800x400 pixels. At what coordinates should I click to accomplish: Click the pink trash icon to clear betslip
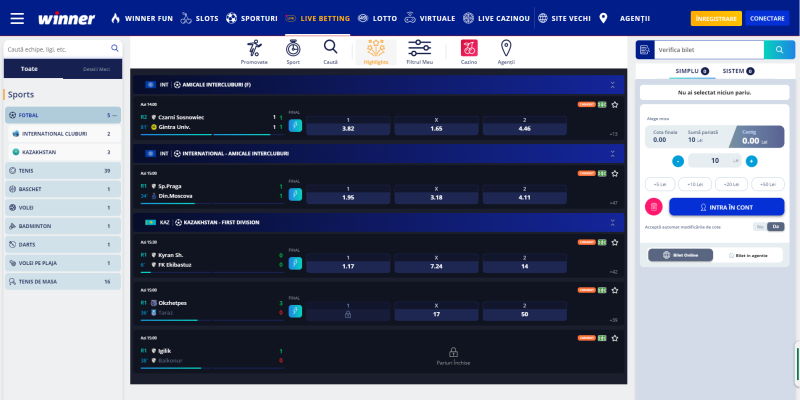[654, 207]
